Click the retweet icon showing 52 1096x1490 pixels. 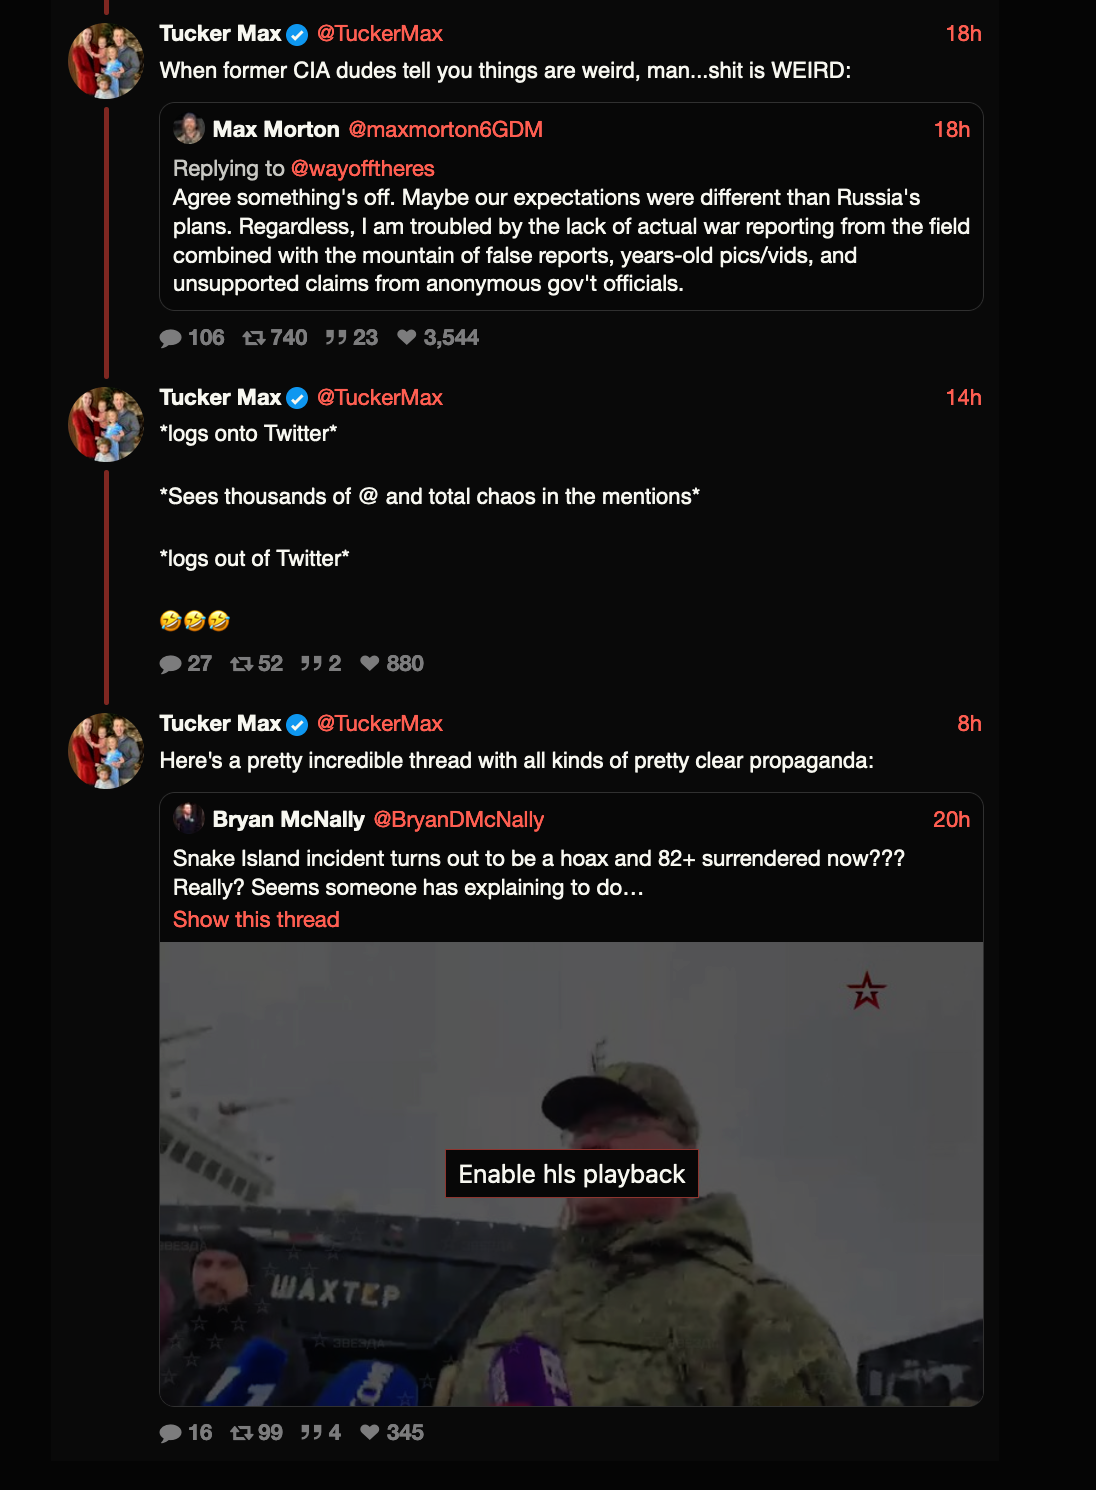point(241,664)
